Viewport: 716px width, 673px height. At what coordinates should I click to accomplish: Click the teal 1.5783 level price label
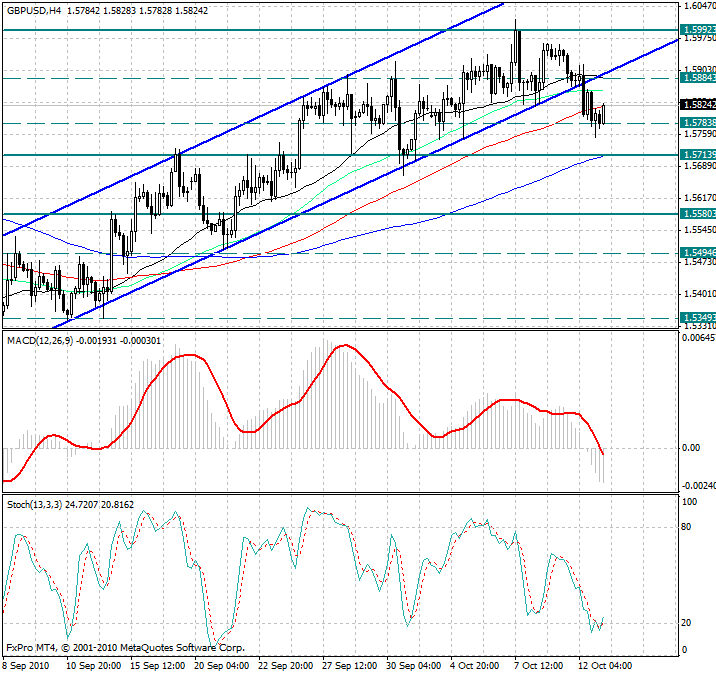click(698, 123)
